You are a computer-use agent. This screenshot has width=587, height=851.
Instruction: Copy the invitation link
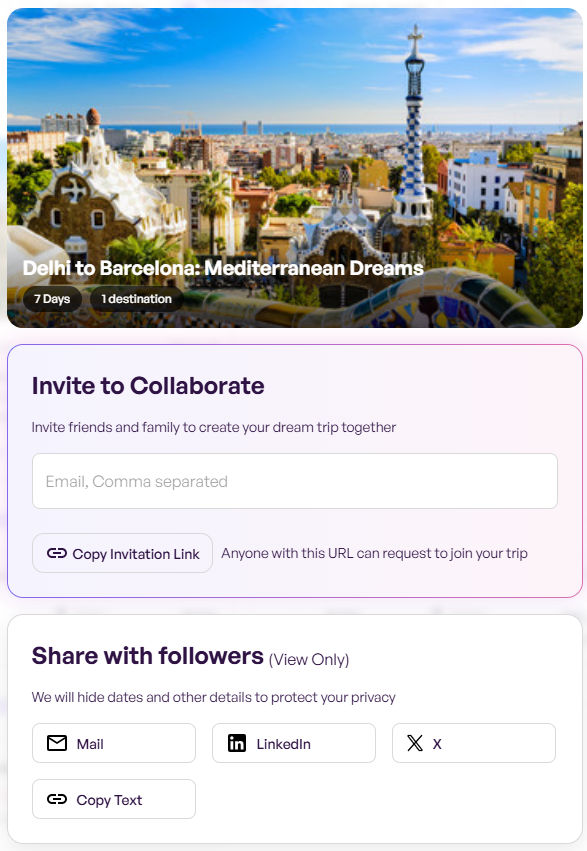click(x=122, y=553)
